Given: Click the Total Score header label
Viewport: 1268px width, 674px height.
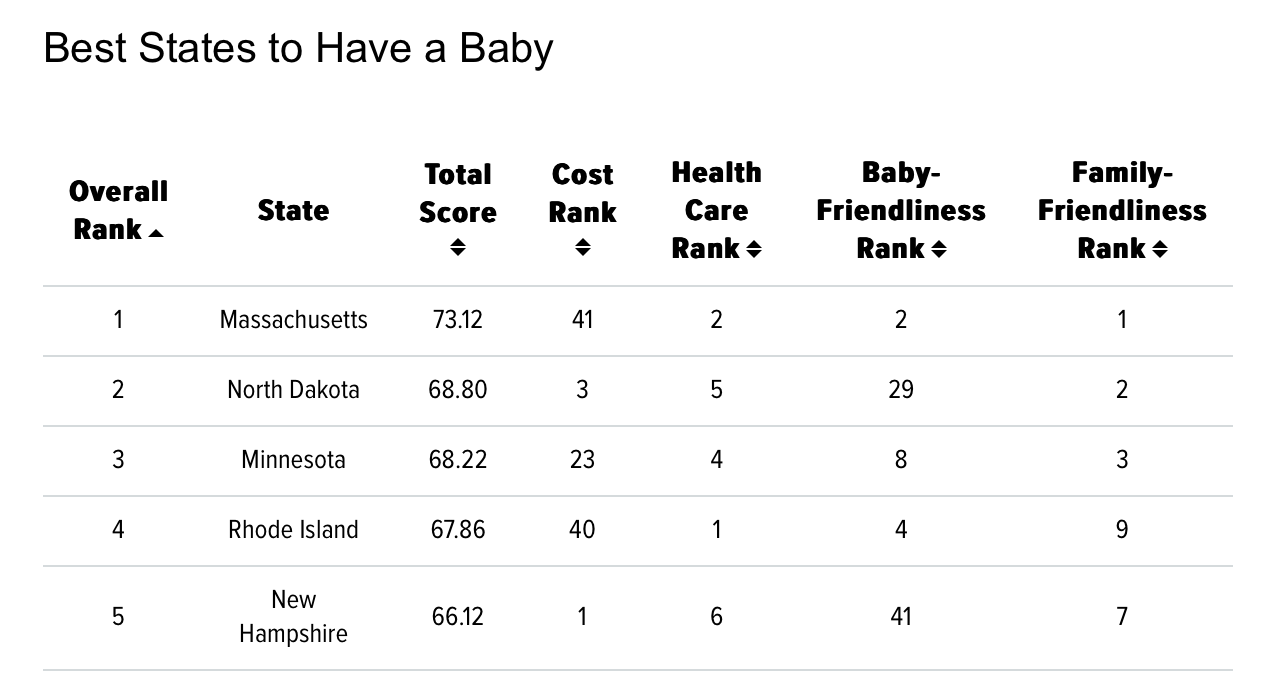Looking at the screenshot, I should [457, 193].
